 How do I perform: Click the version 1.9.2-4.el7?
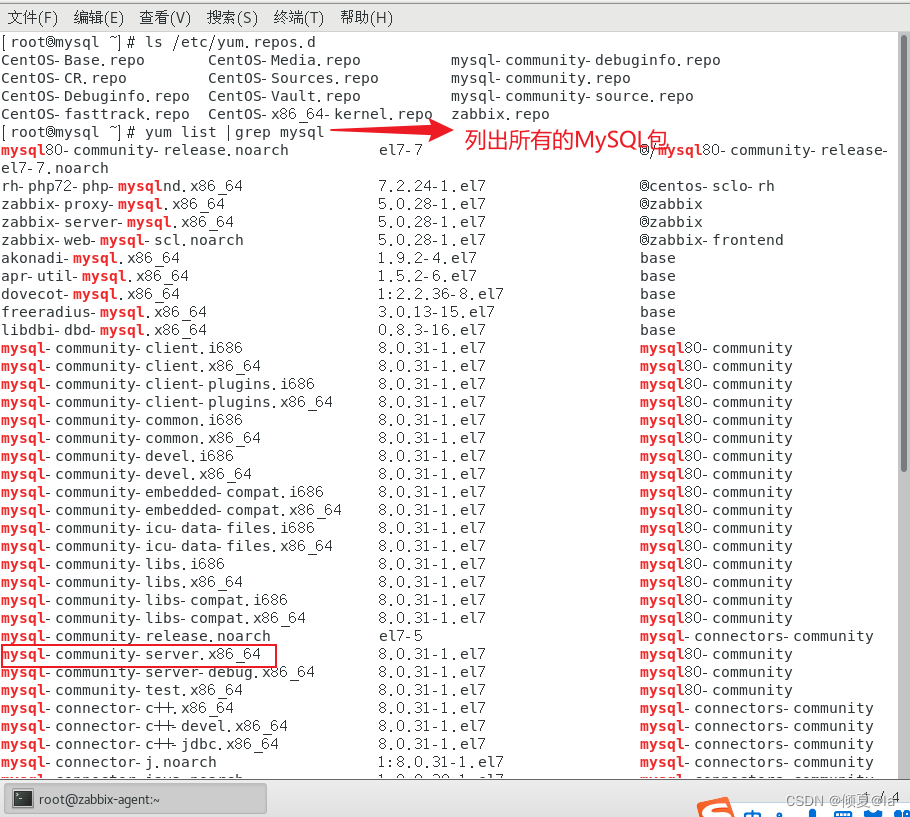click(x=427, y=258)
